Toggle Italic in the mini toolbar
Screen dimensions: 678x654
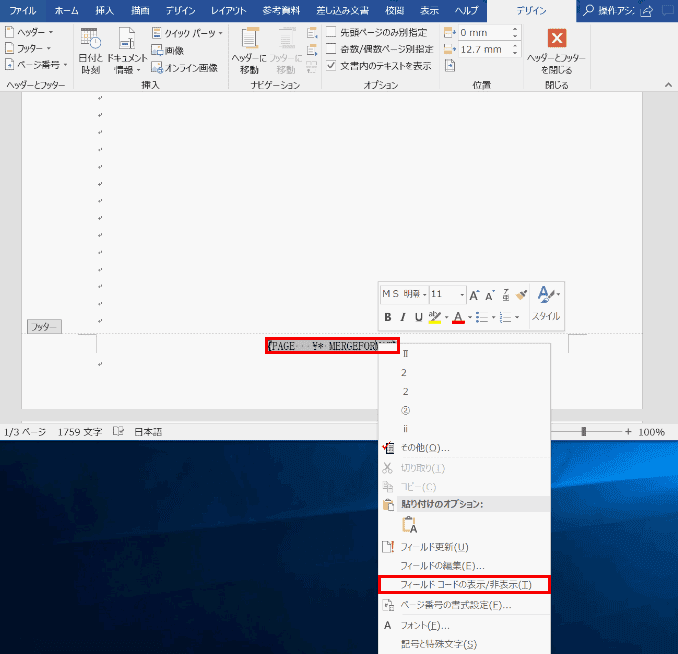click(403, 317)
